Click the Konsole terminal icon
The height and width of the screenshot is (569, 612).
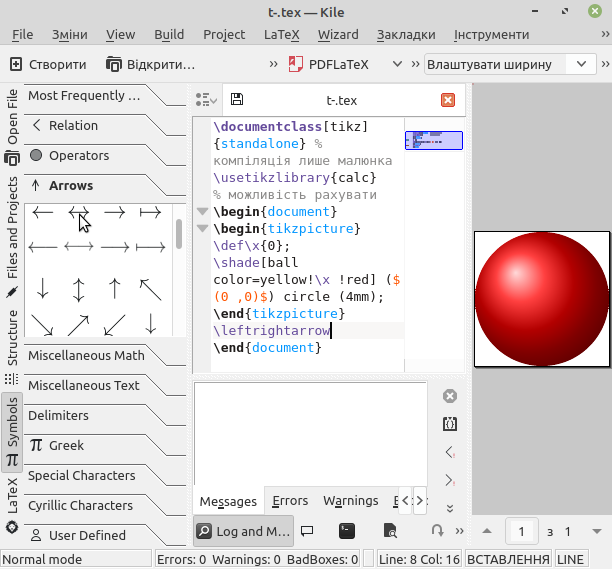coord(347,531)
